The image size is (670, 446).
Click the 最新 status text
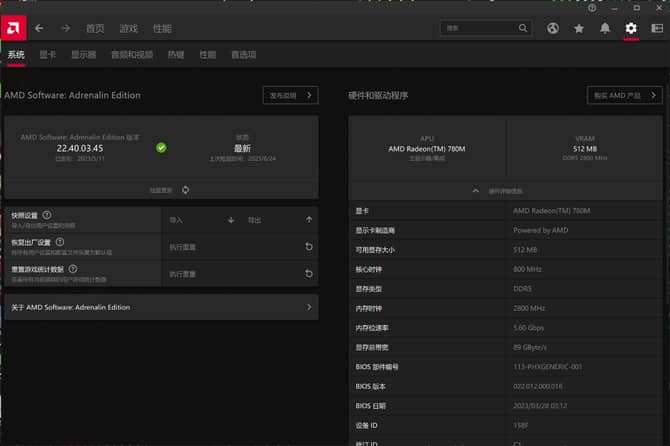coord(242,148)
